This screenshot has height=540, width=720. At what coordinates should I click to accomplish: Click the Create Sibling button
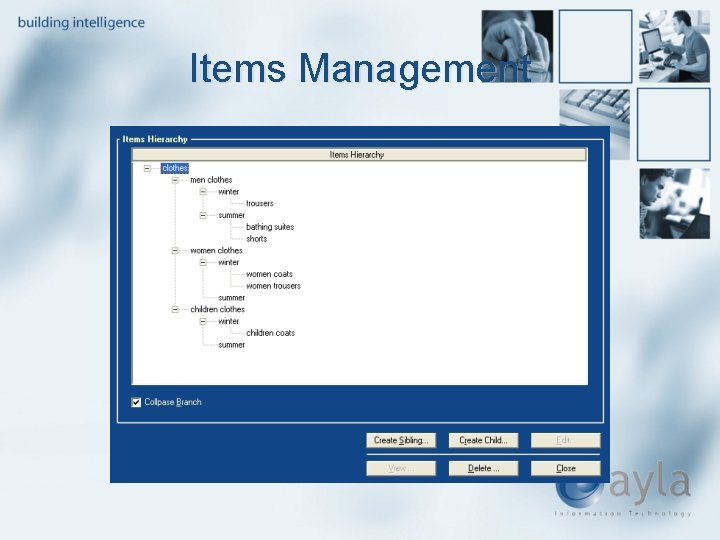click(x=401, y=440)
